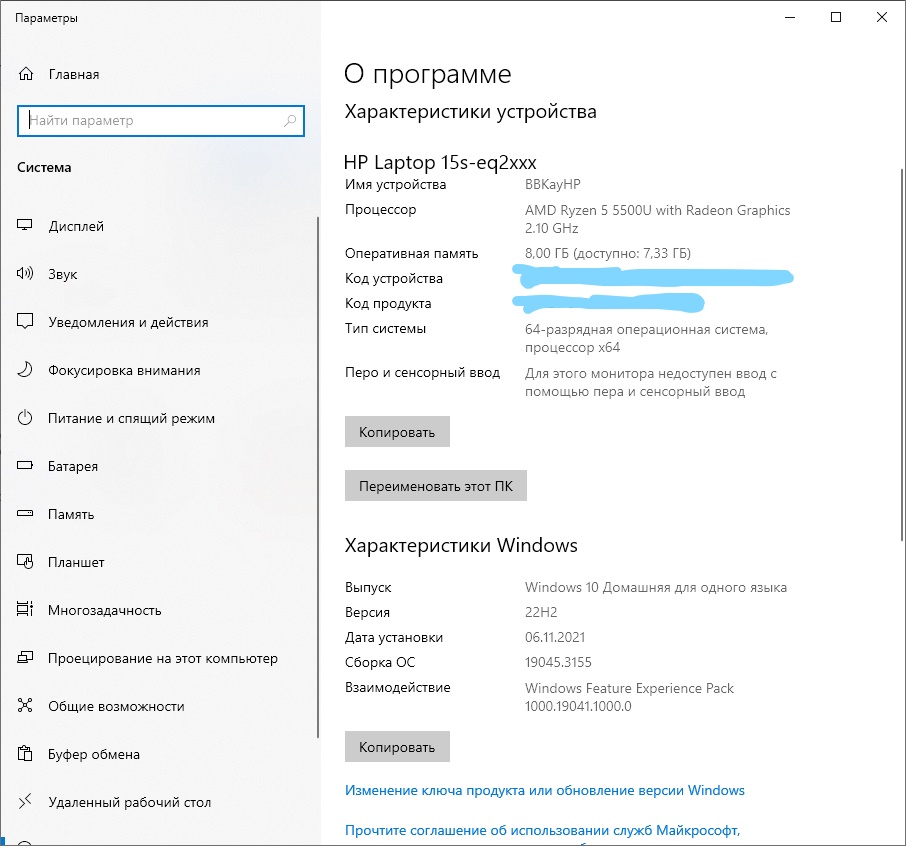Click the Характеристики устройства heading
Screen dimensions: 906x846
(x=470, y=112)
